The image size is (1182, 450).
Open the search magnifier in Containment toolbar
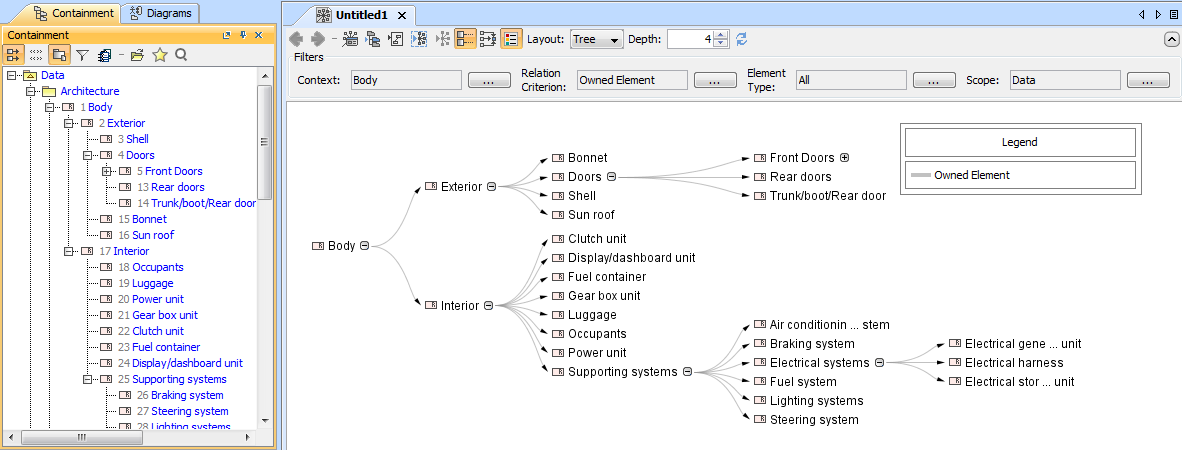click(181, 55)
